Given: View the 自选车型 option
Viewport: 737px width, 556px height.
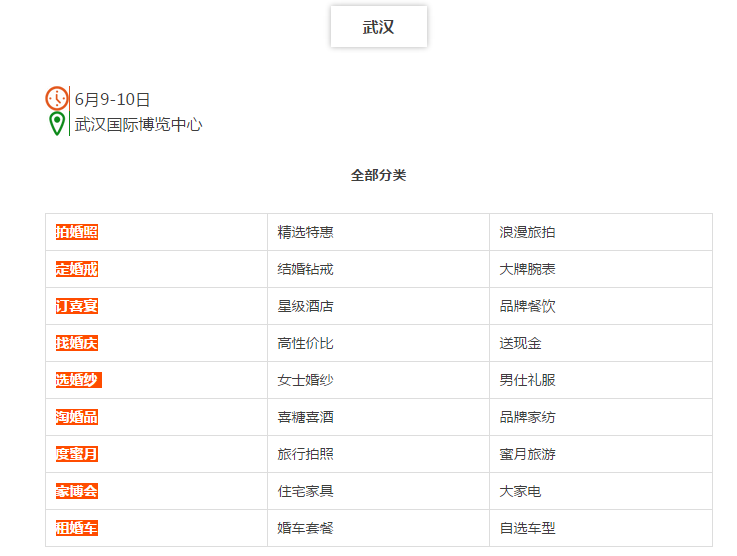Looking at the screenshot, I should pyautogui.click(x=527, y=528).
